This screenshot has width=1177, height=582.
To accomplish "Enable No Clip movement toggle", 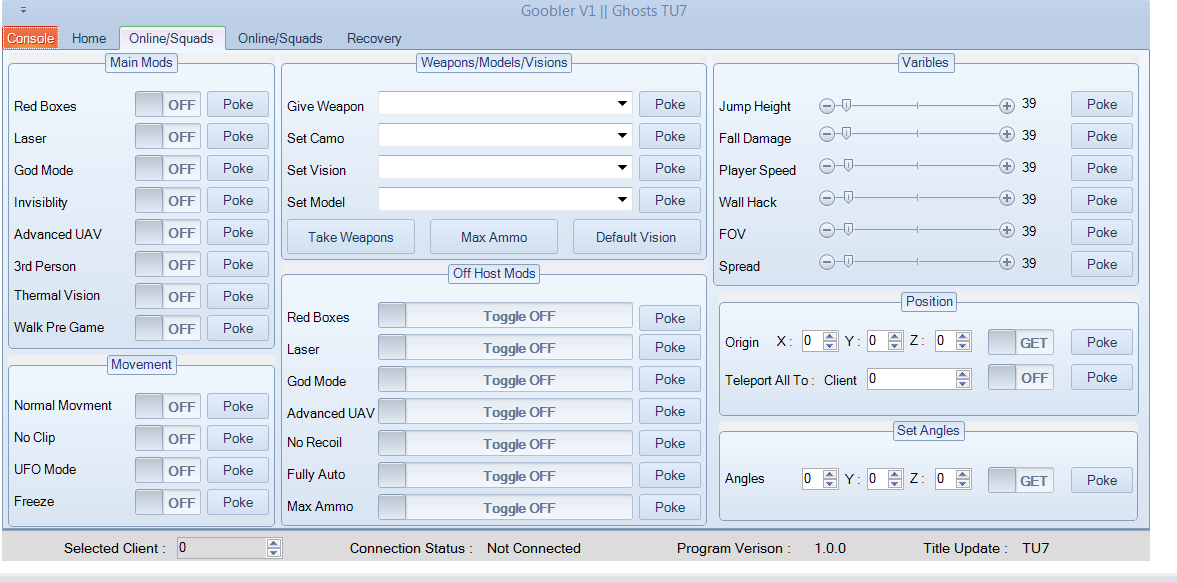I will [168, 439].
